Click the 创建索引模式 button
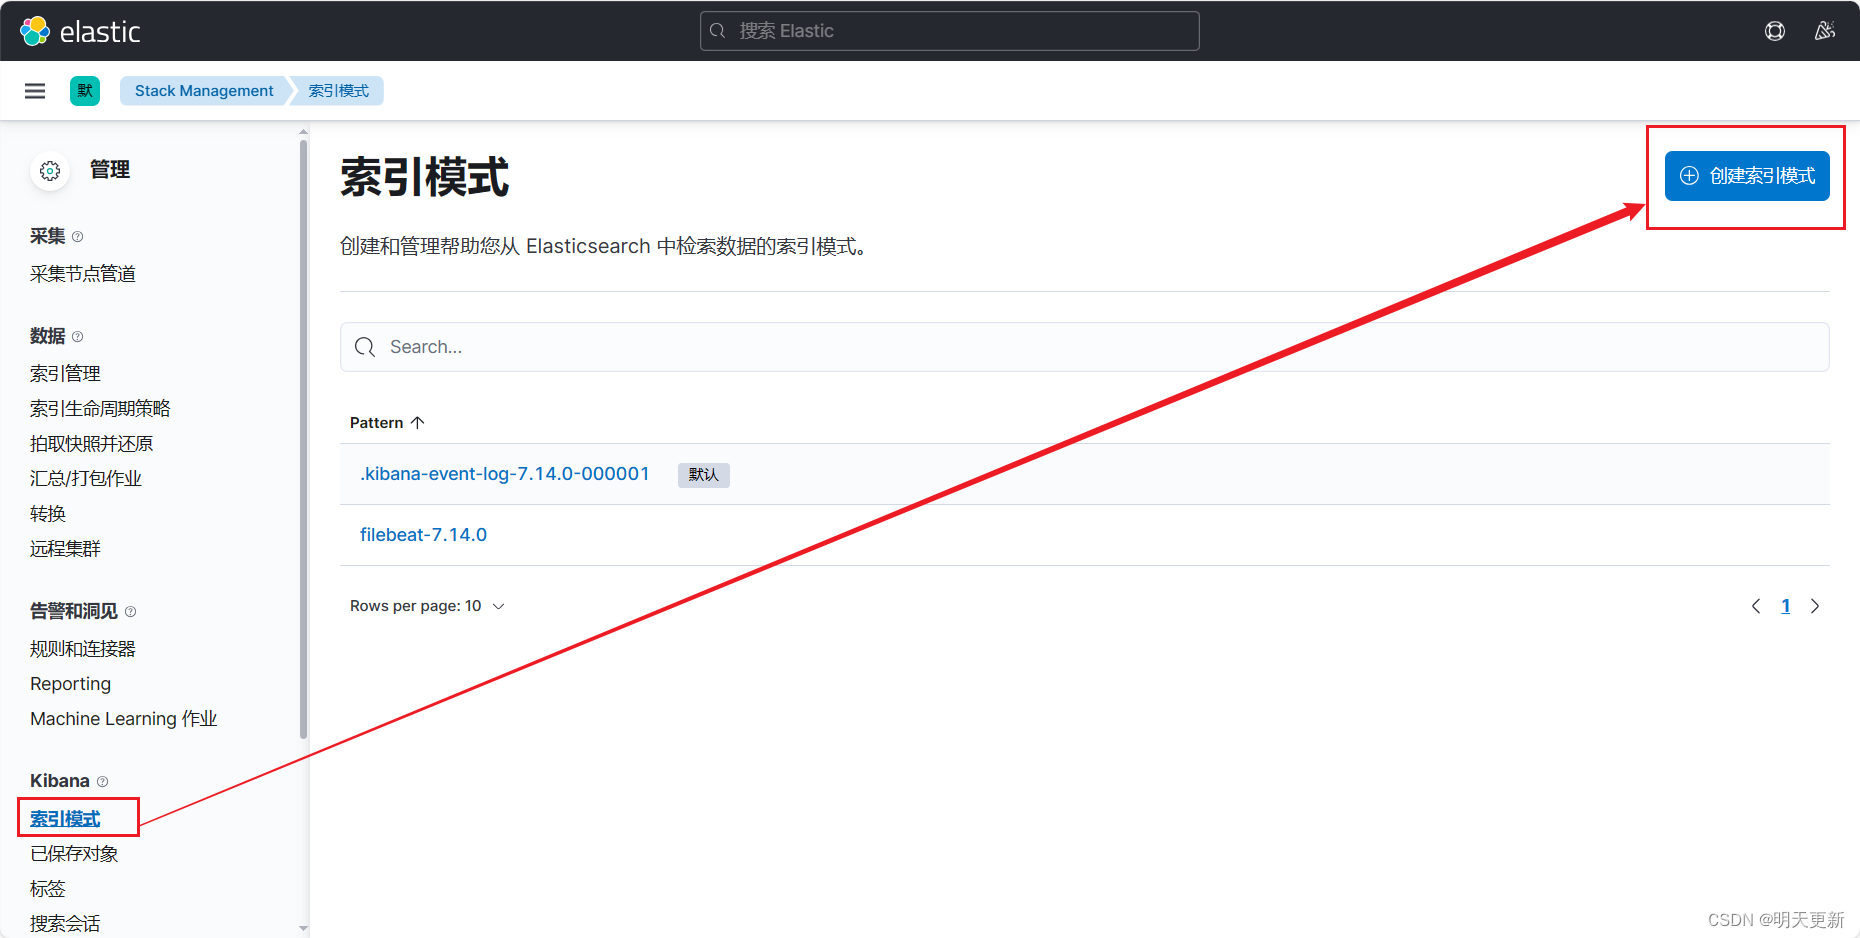The image size is (1860, 938). click(1746, 175)
